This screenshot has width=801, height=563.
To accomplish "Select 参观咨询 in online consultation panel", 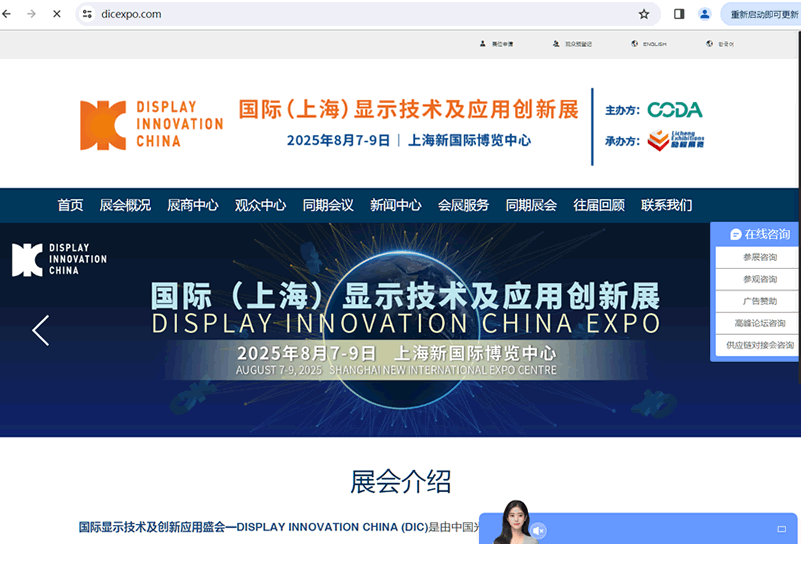I will [760, 279].
